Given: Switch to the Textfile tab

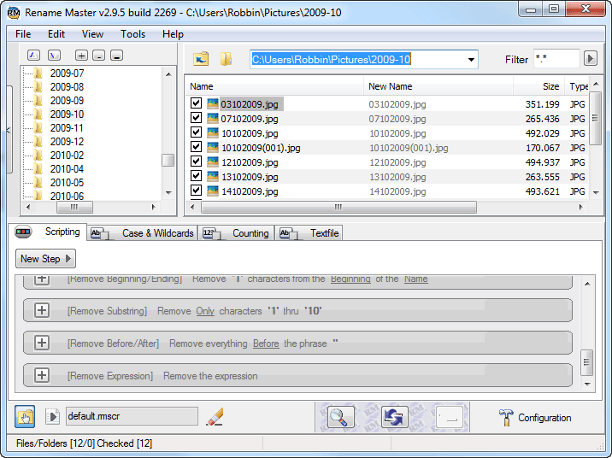Looking at the screenshot, I should coord(309,233).
